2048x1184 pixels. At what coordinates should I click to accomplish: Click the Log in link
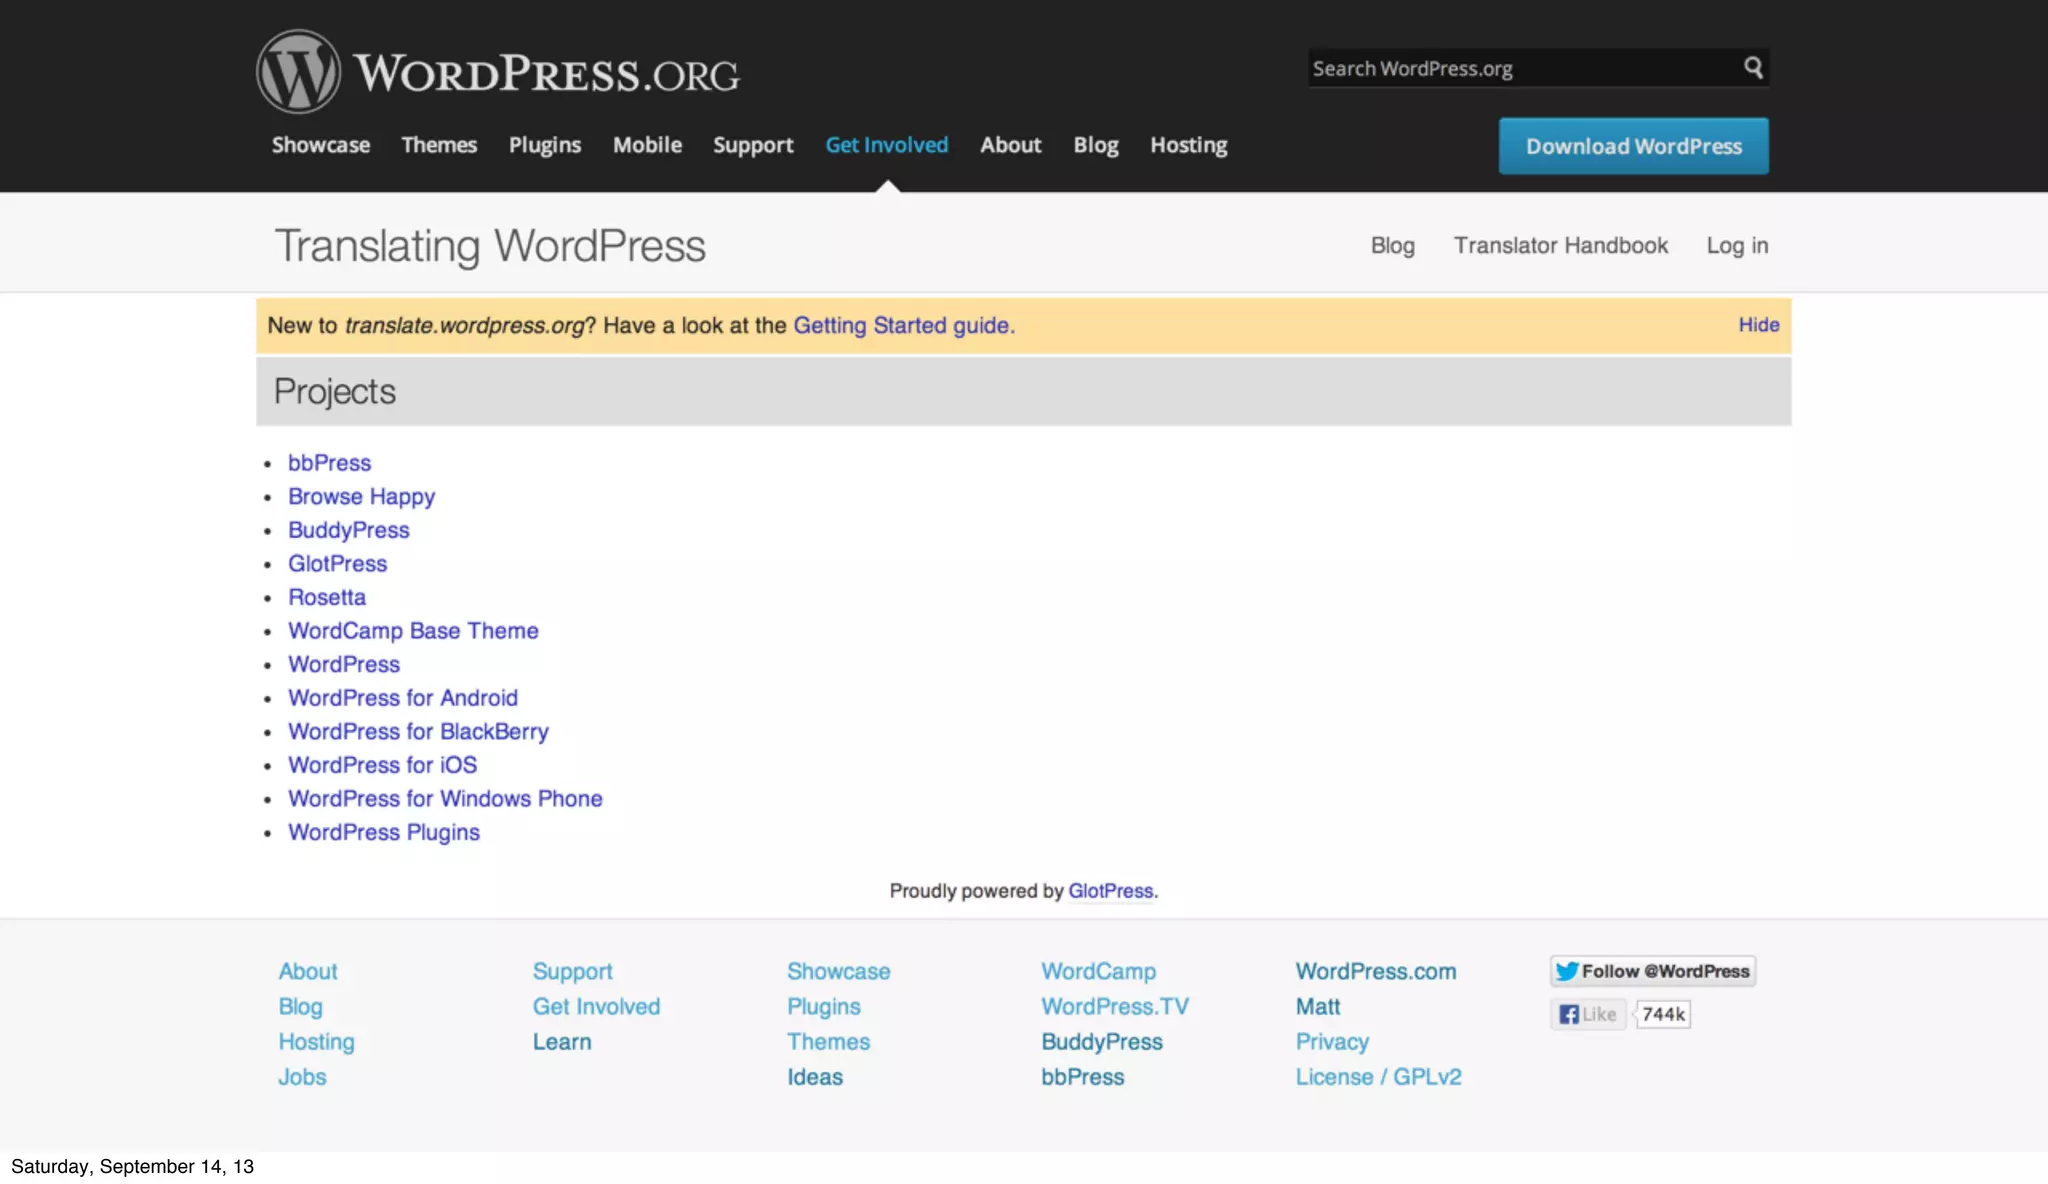pyautogui.click(x=1737, y=246)
